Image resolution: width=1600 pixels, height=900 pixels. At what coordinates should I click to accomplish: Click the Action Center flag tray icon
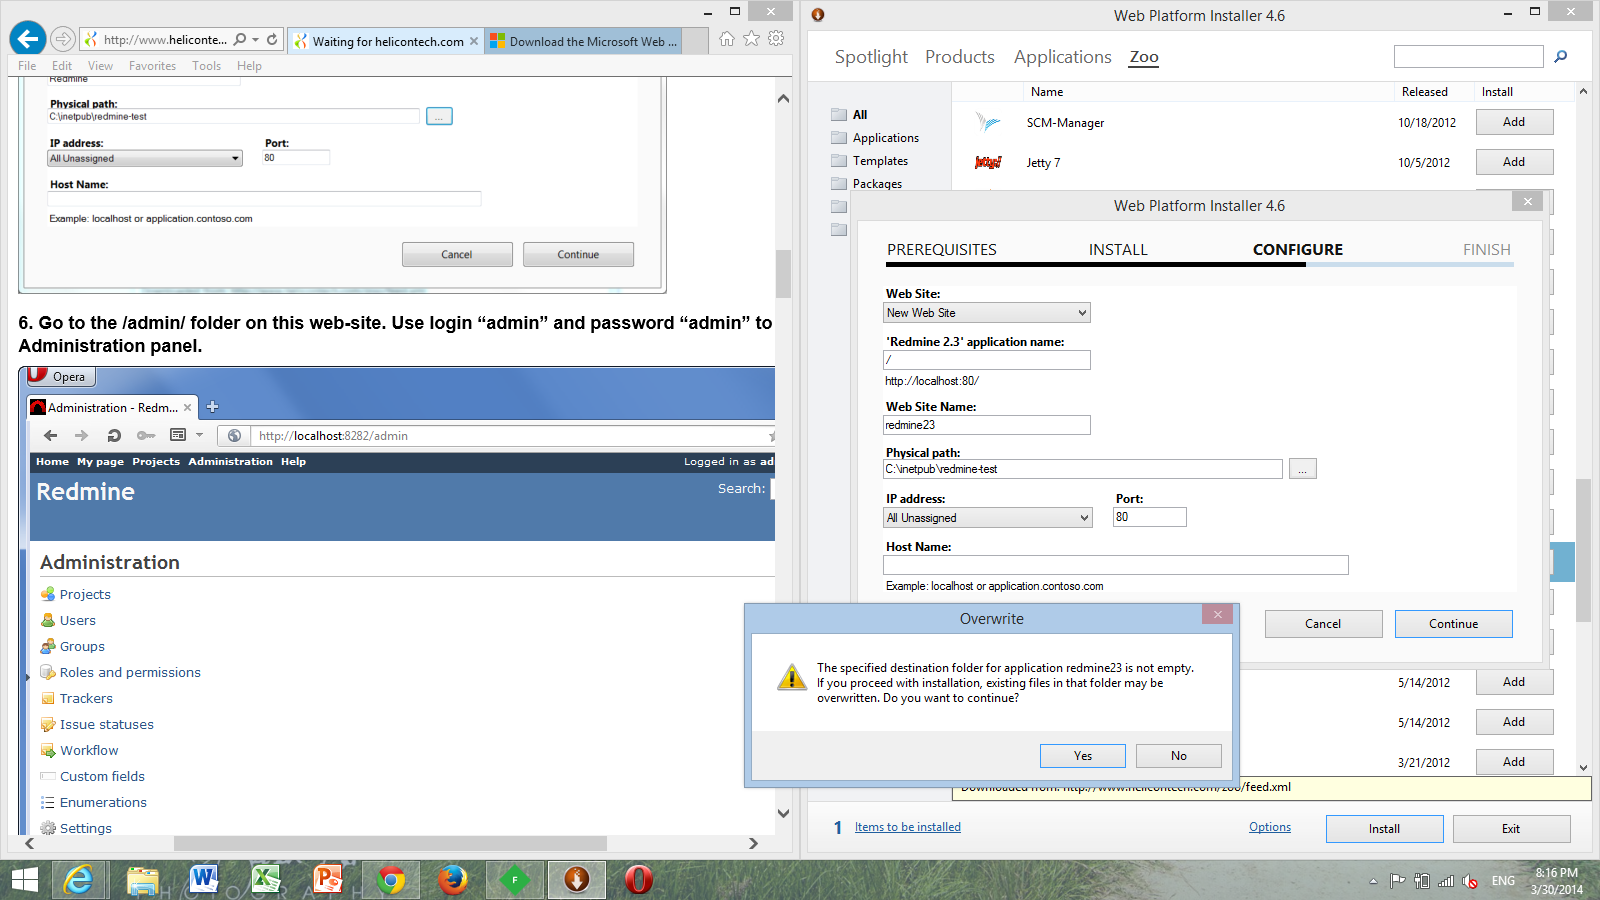pyautogui.click(x=1397, y=881)
